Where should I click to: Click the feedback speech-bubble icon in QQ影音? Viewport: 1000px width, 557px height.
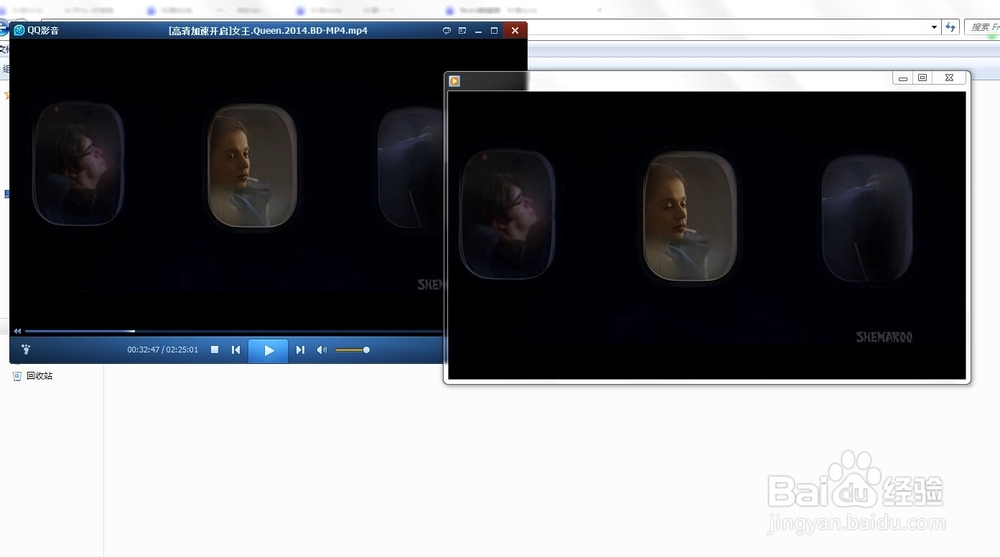(446, 31)
